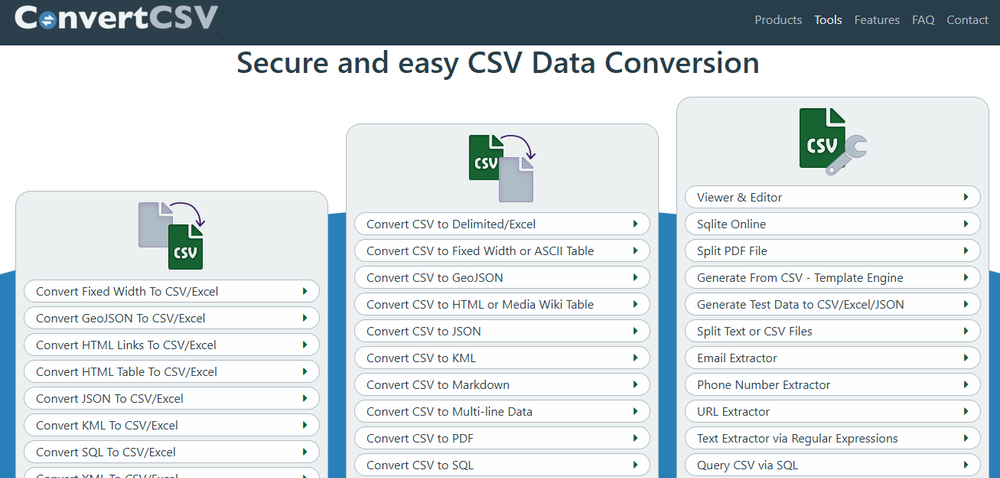Image resolution: width=1000 pixels, height=478 pixels.
Task: Click the CSV-to-file conversion icon
Action: [502, 168]
